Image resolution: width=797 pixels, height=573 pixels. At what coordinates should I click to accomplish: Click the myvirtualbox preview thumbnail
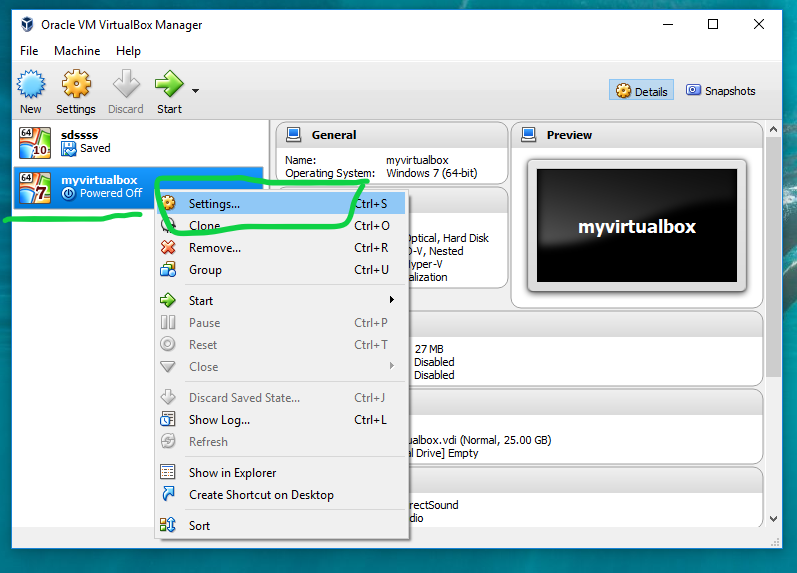636,227
